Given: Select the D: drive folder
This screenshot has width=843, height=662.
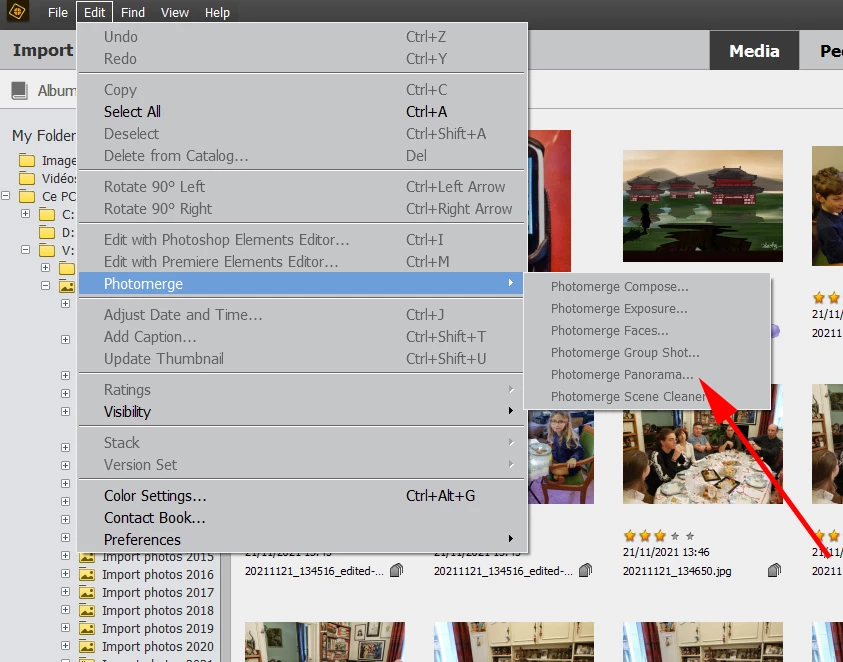Looking at the screenshot, I should click(x=47, y=232).
